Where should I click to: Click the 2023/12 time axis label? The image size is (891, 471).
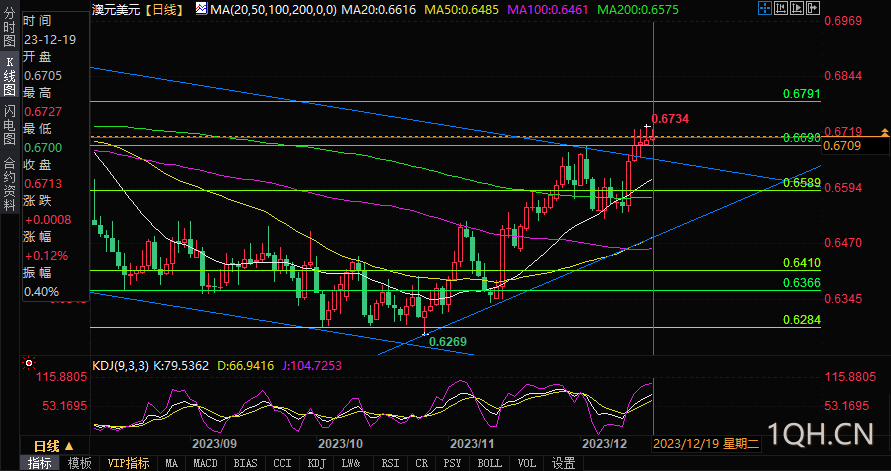tap(605, 443)
